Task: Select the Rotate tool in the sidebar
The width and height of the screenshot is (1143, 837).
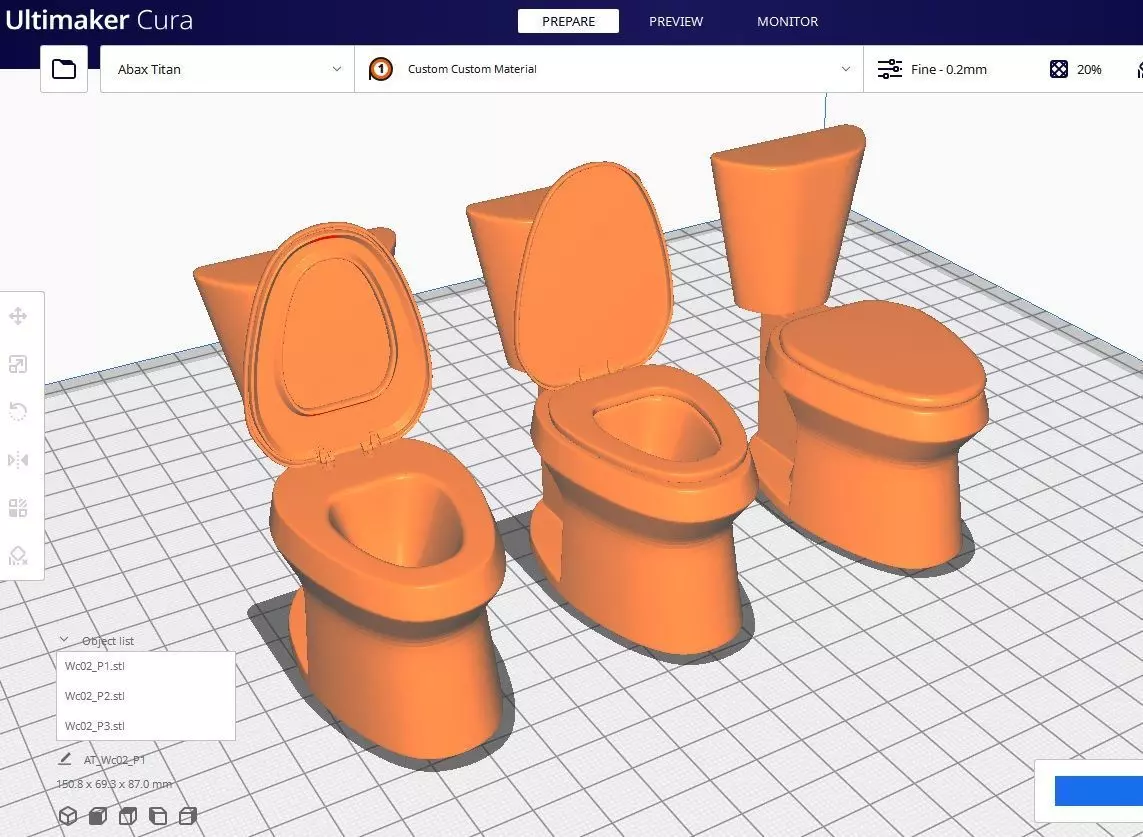Action: tap(18, 412)
